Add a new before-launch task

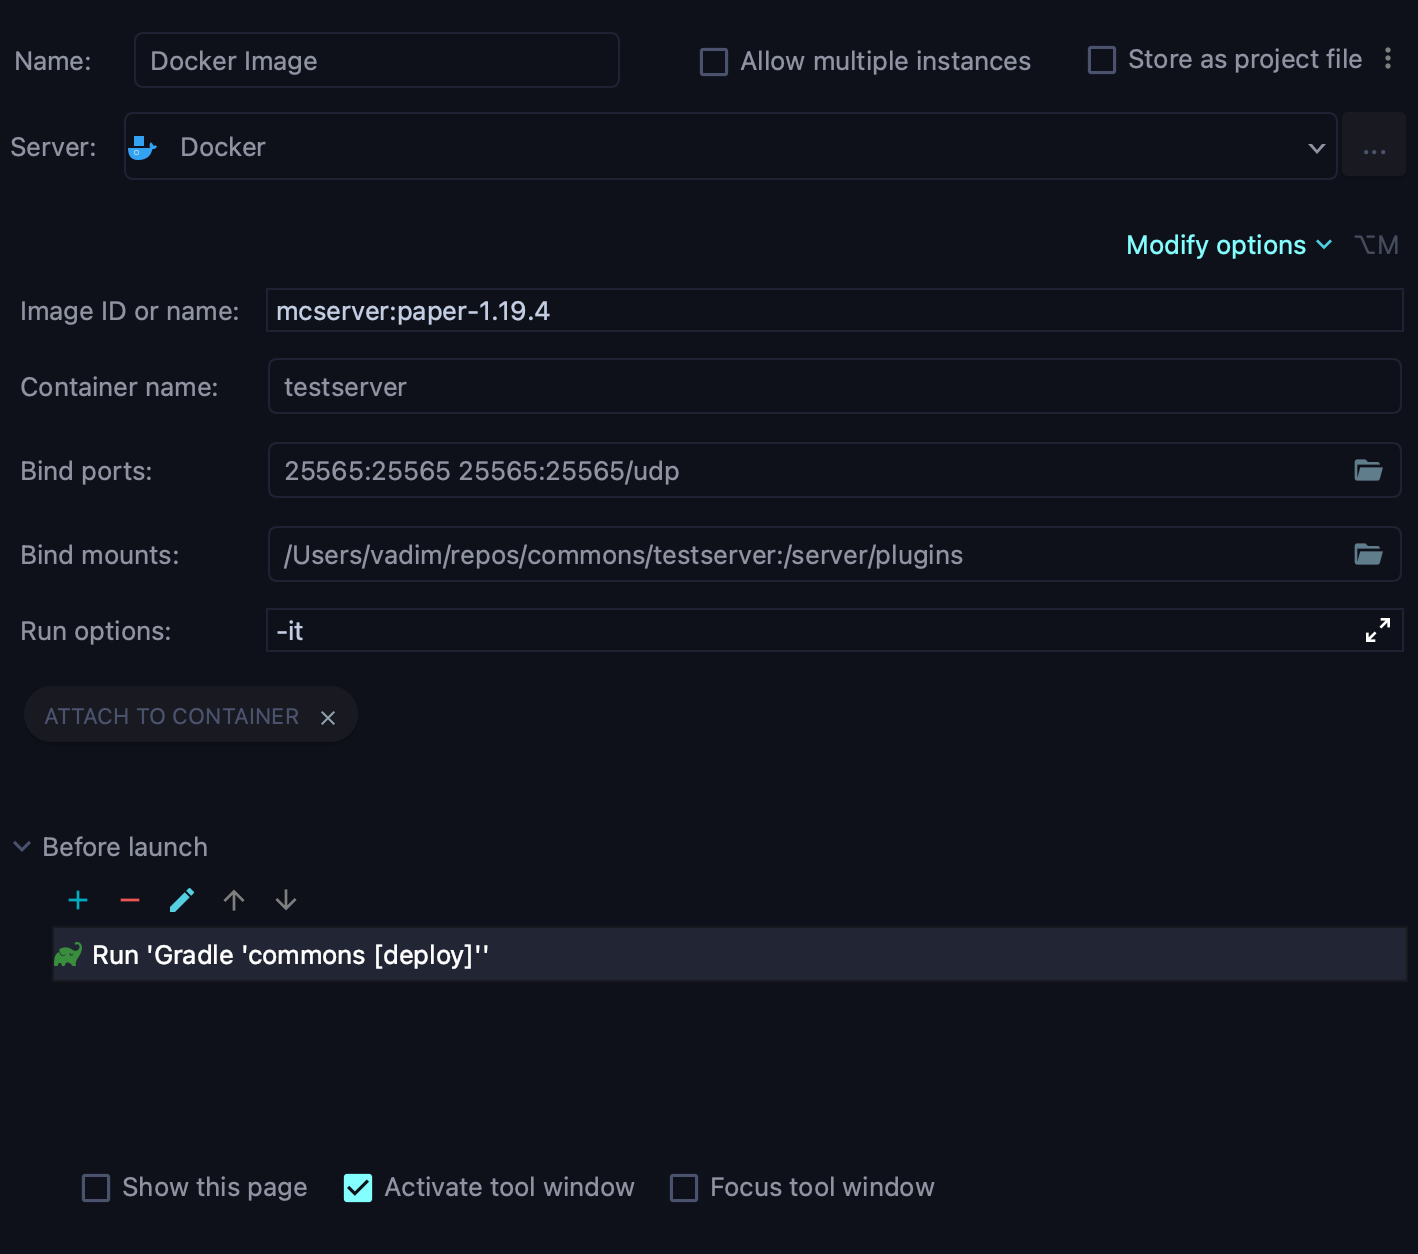click(78, 901)
